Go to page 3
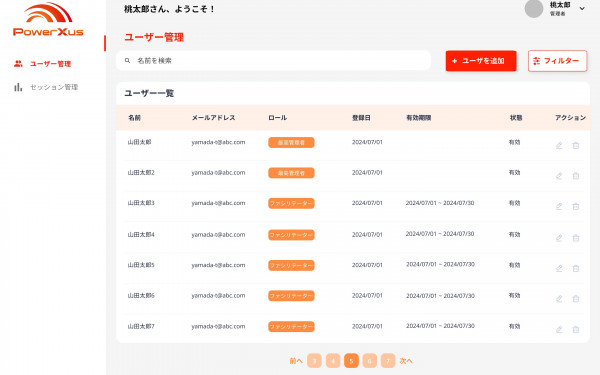 click(x=315, y=361)
